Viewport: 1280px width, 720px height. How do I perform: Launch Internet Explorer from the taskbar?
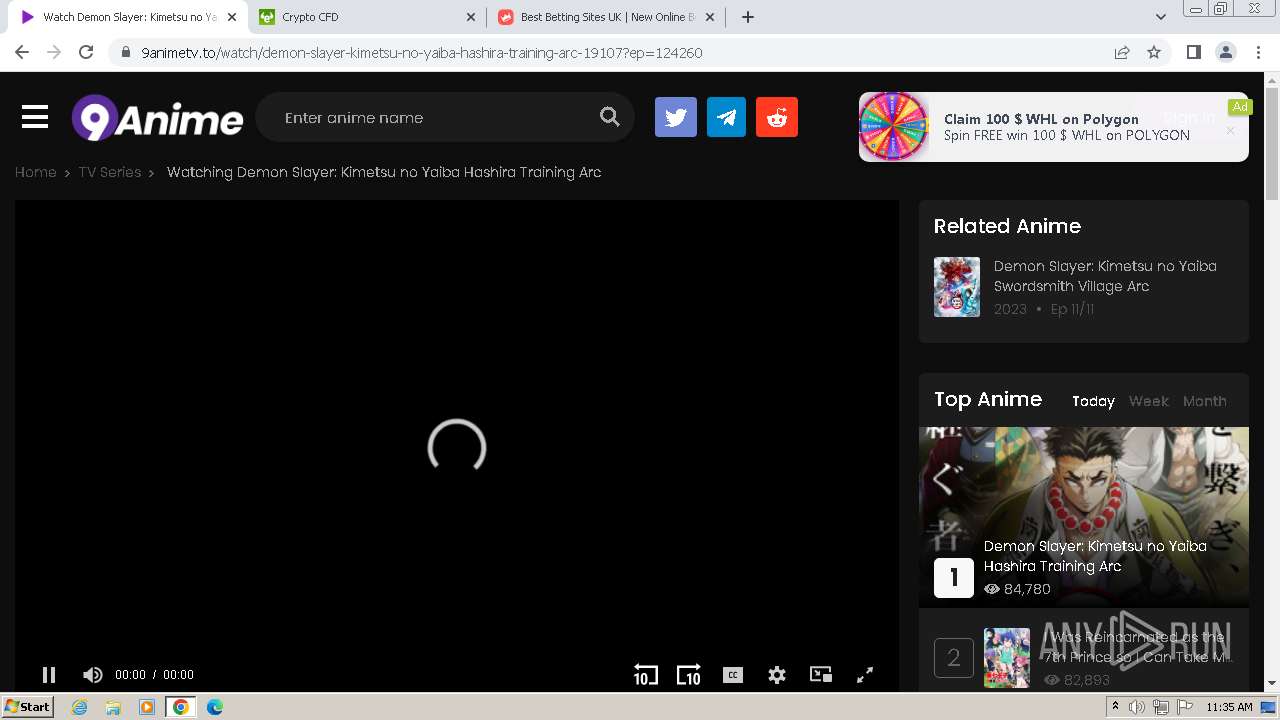80,707
